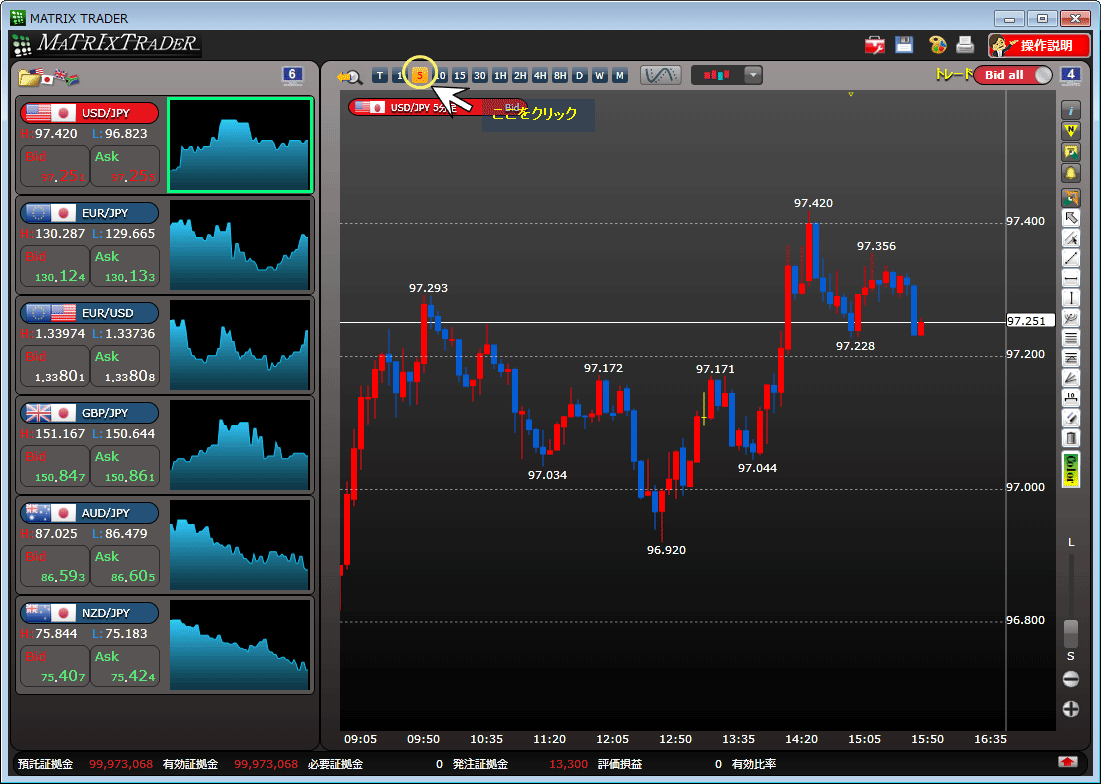
Task: Select the diagonal trend line tool
Action: click(1071, 258)
